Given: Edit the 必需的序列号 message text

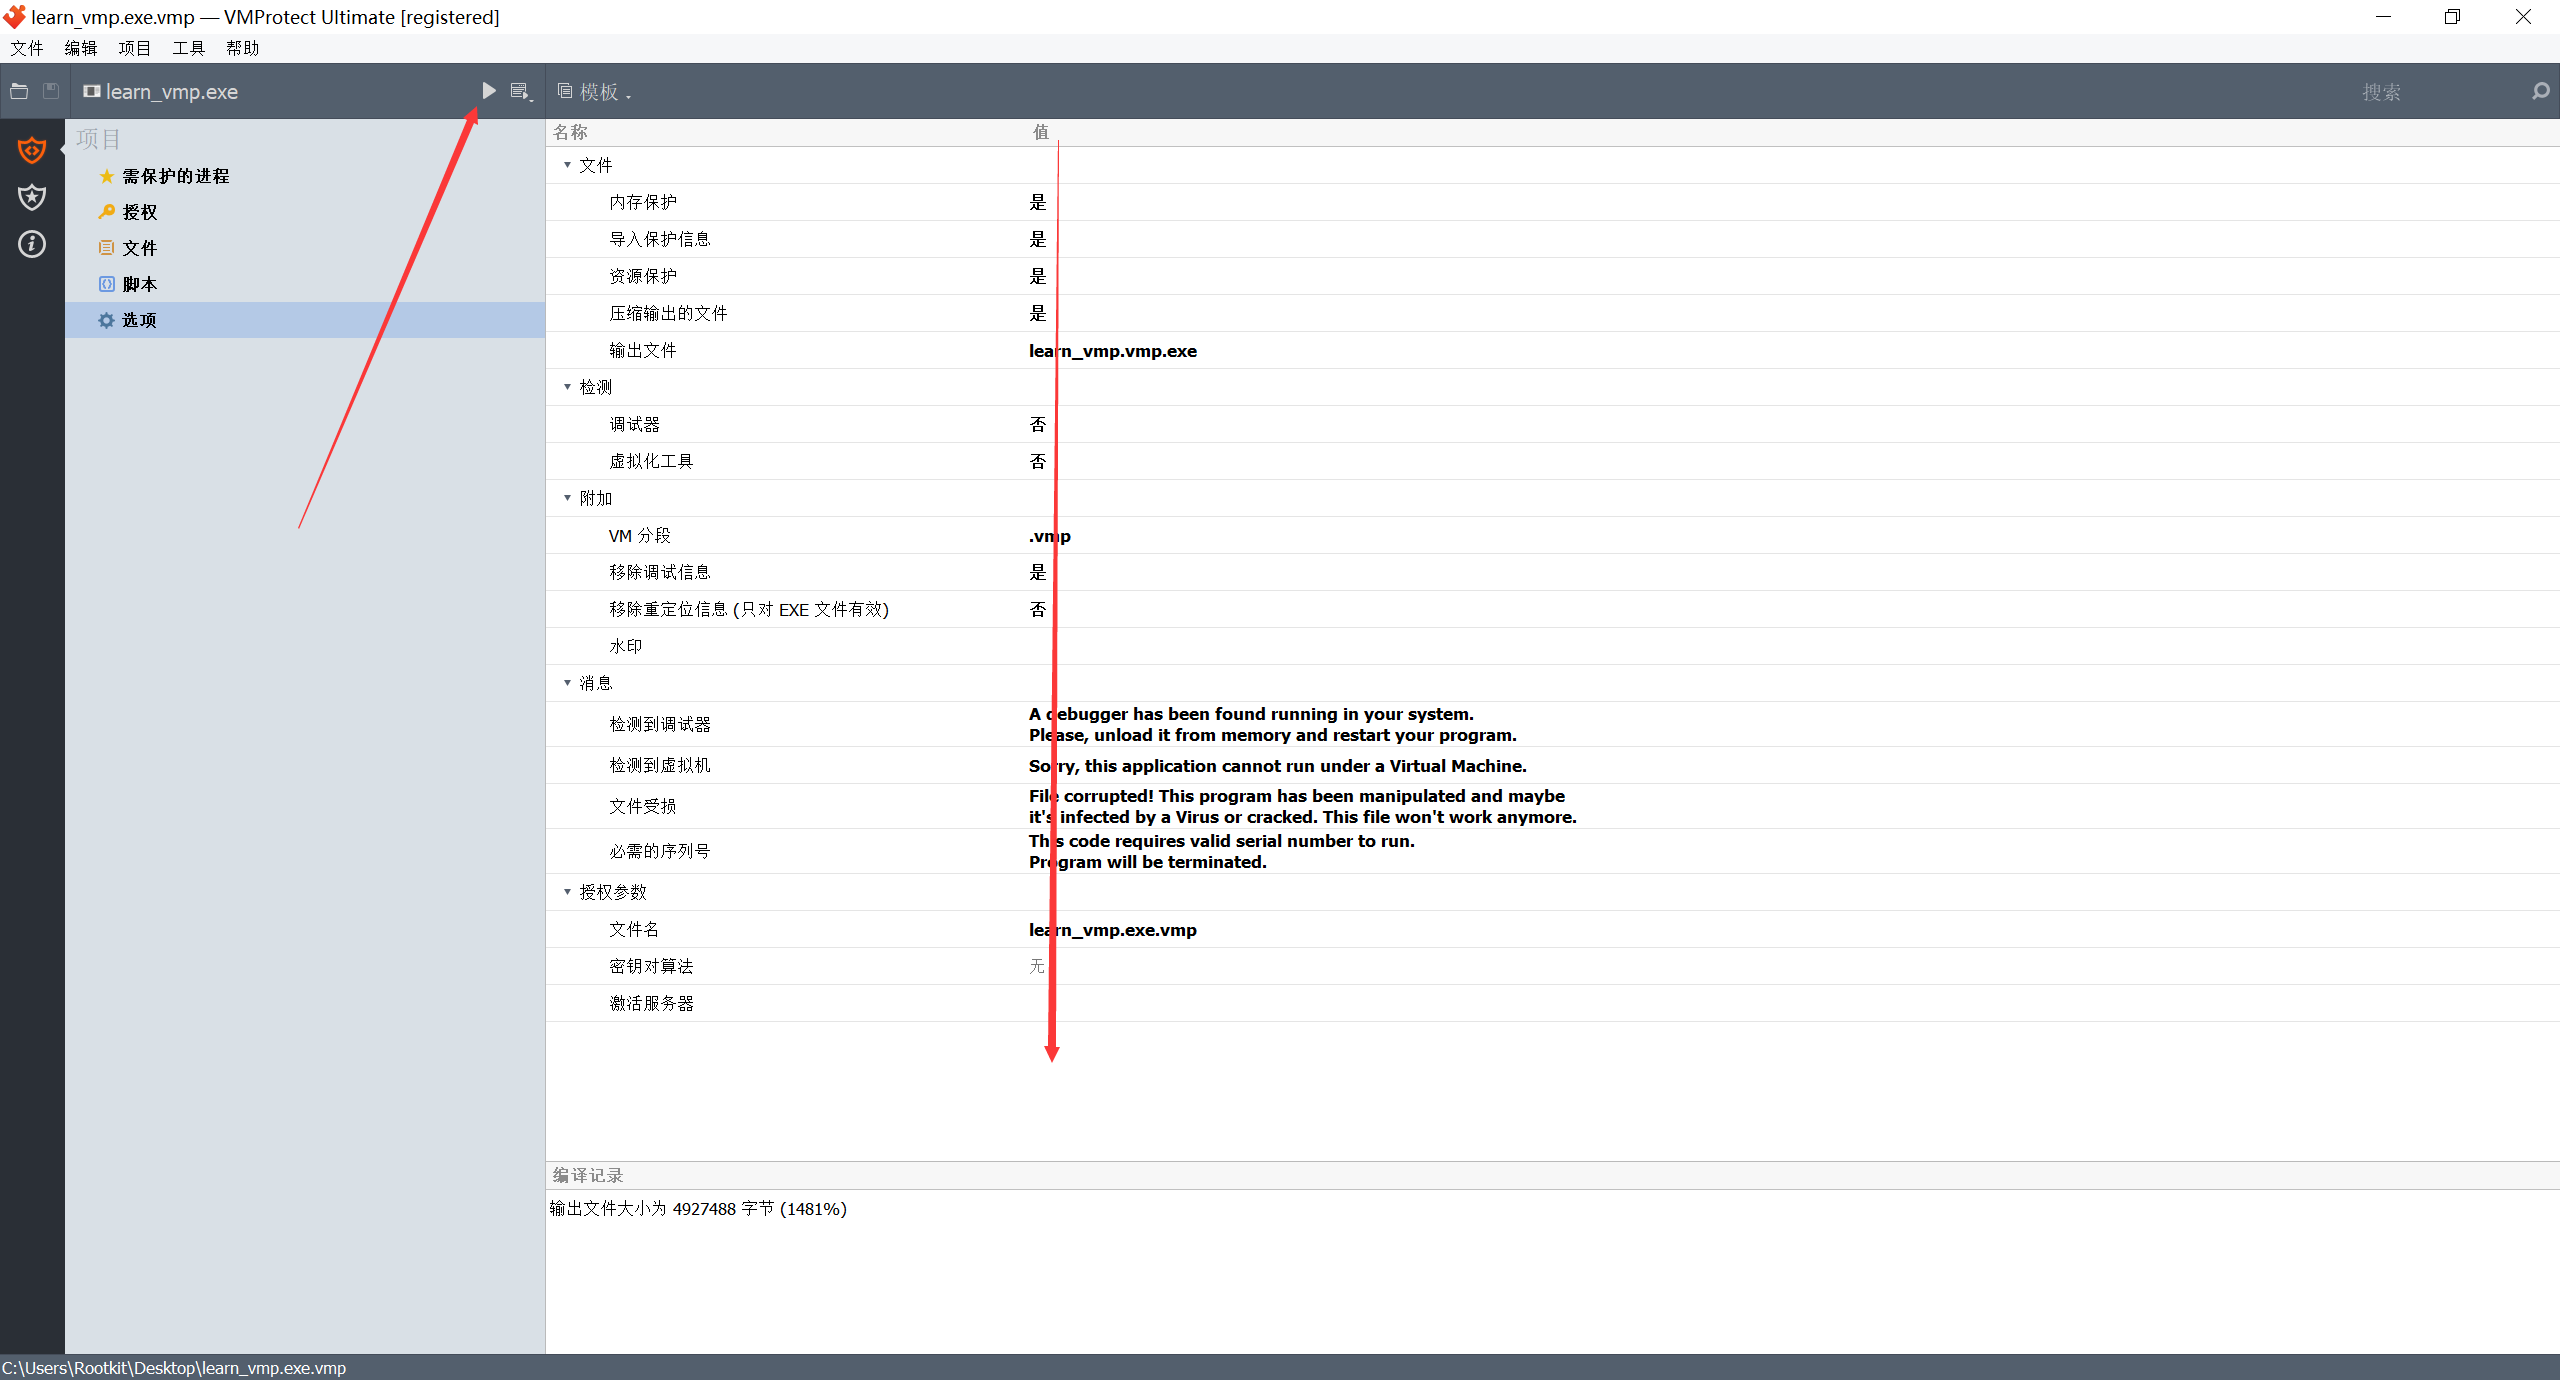Looking at the screenshot, I should point(1222,851).
